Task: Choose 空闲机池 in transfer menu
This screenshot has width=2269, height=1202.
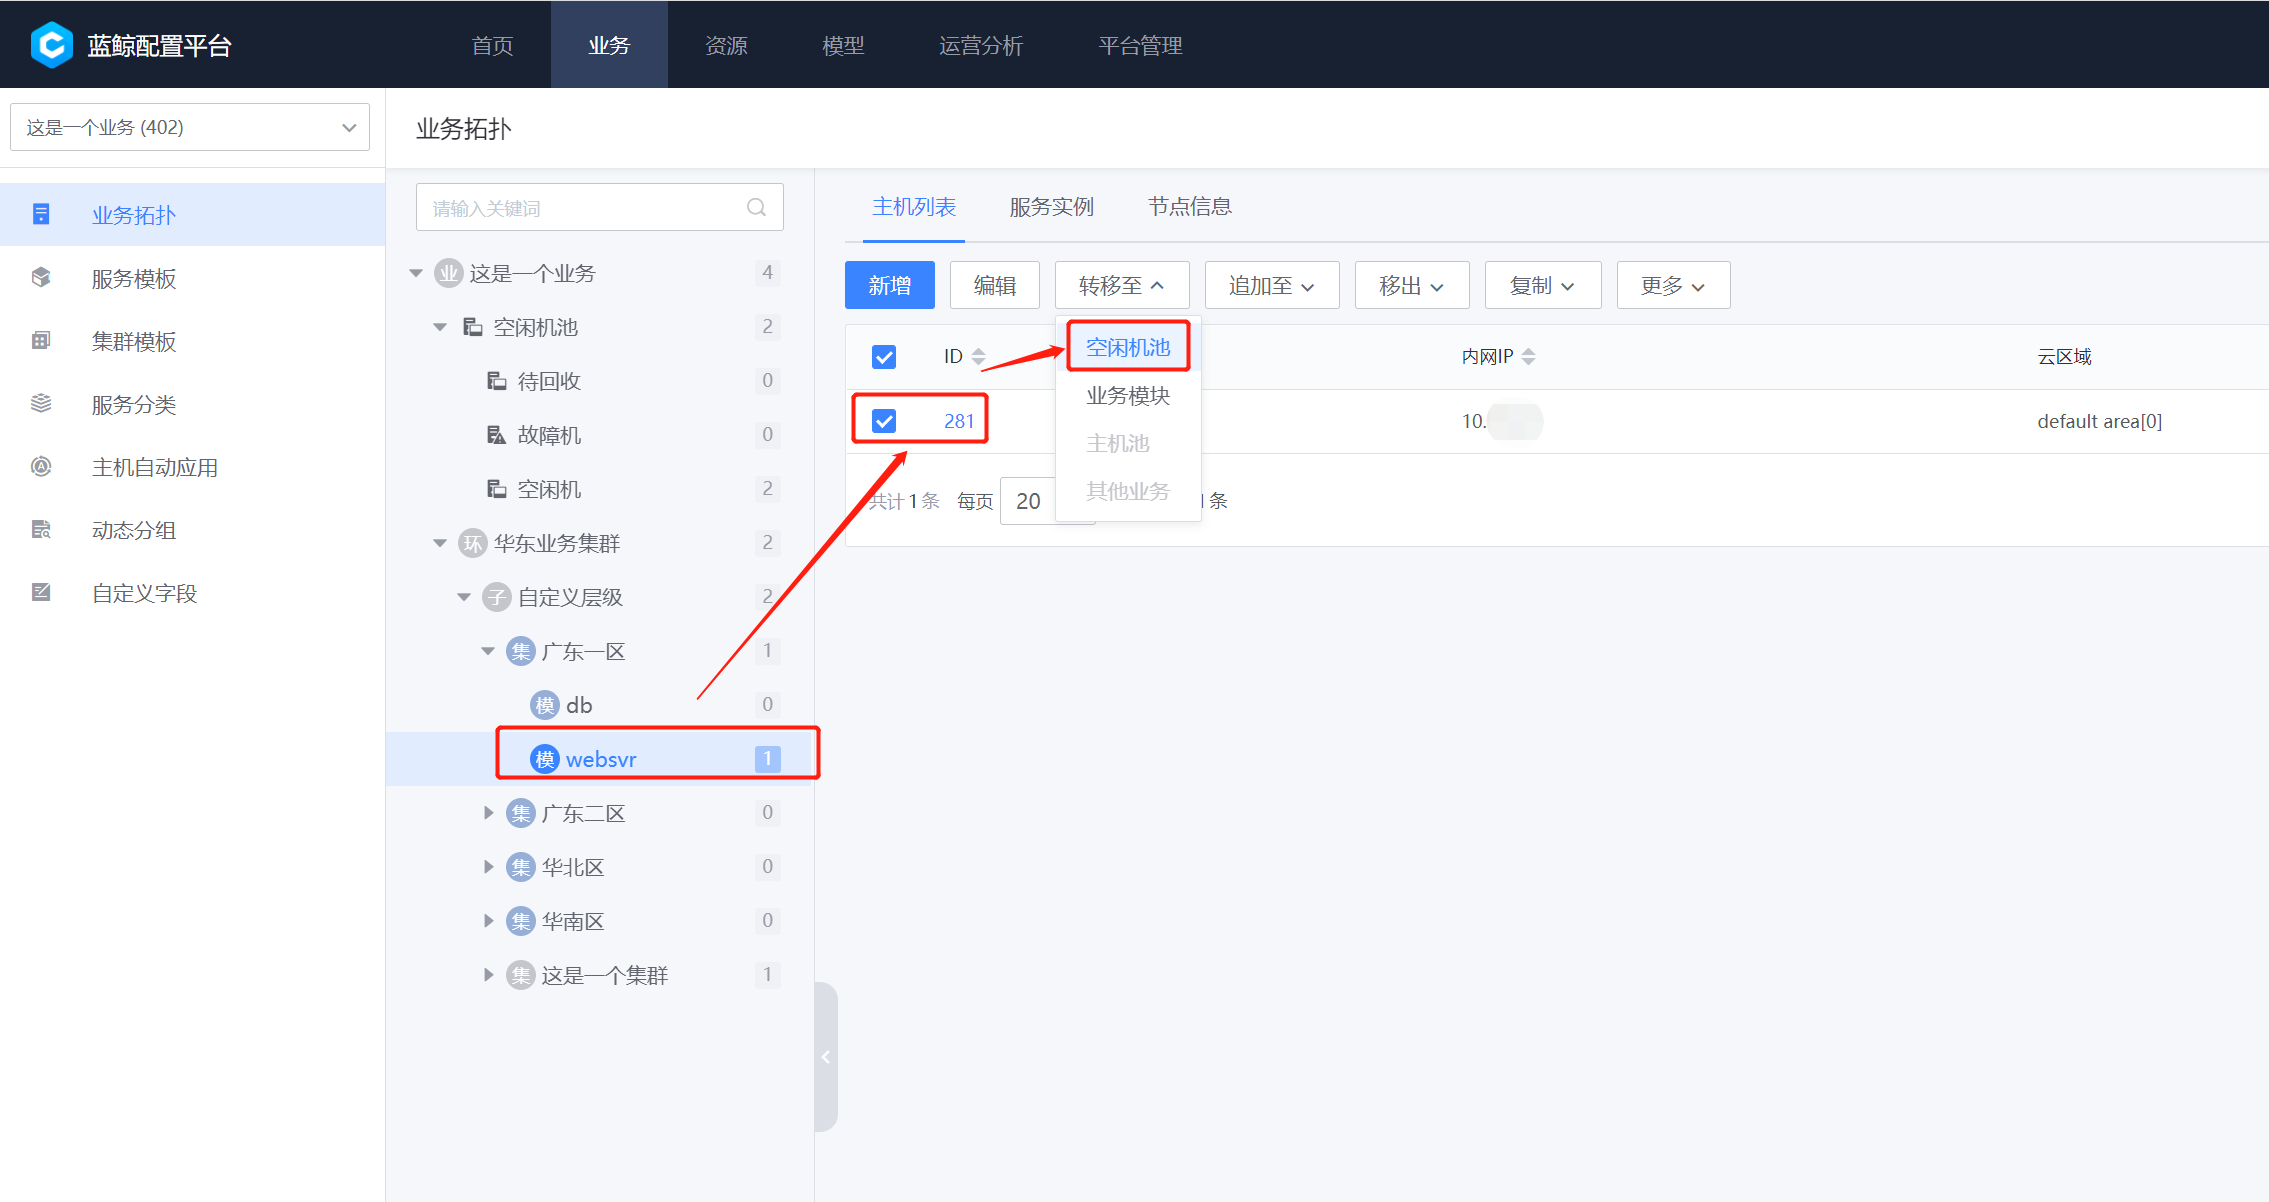Action: coord(1128,347)
